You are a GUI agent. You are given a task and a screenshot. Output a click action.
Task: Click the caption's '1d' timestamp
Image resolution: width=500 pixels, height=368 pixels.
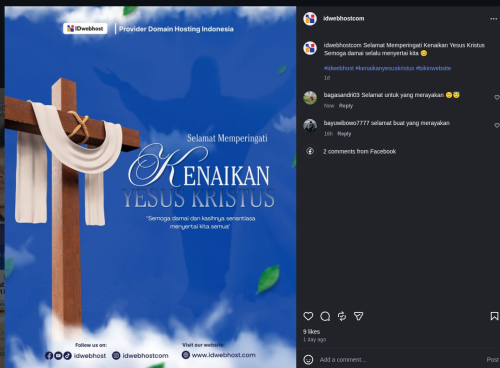click(327, 78)
